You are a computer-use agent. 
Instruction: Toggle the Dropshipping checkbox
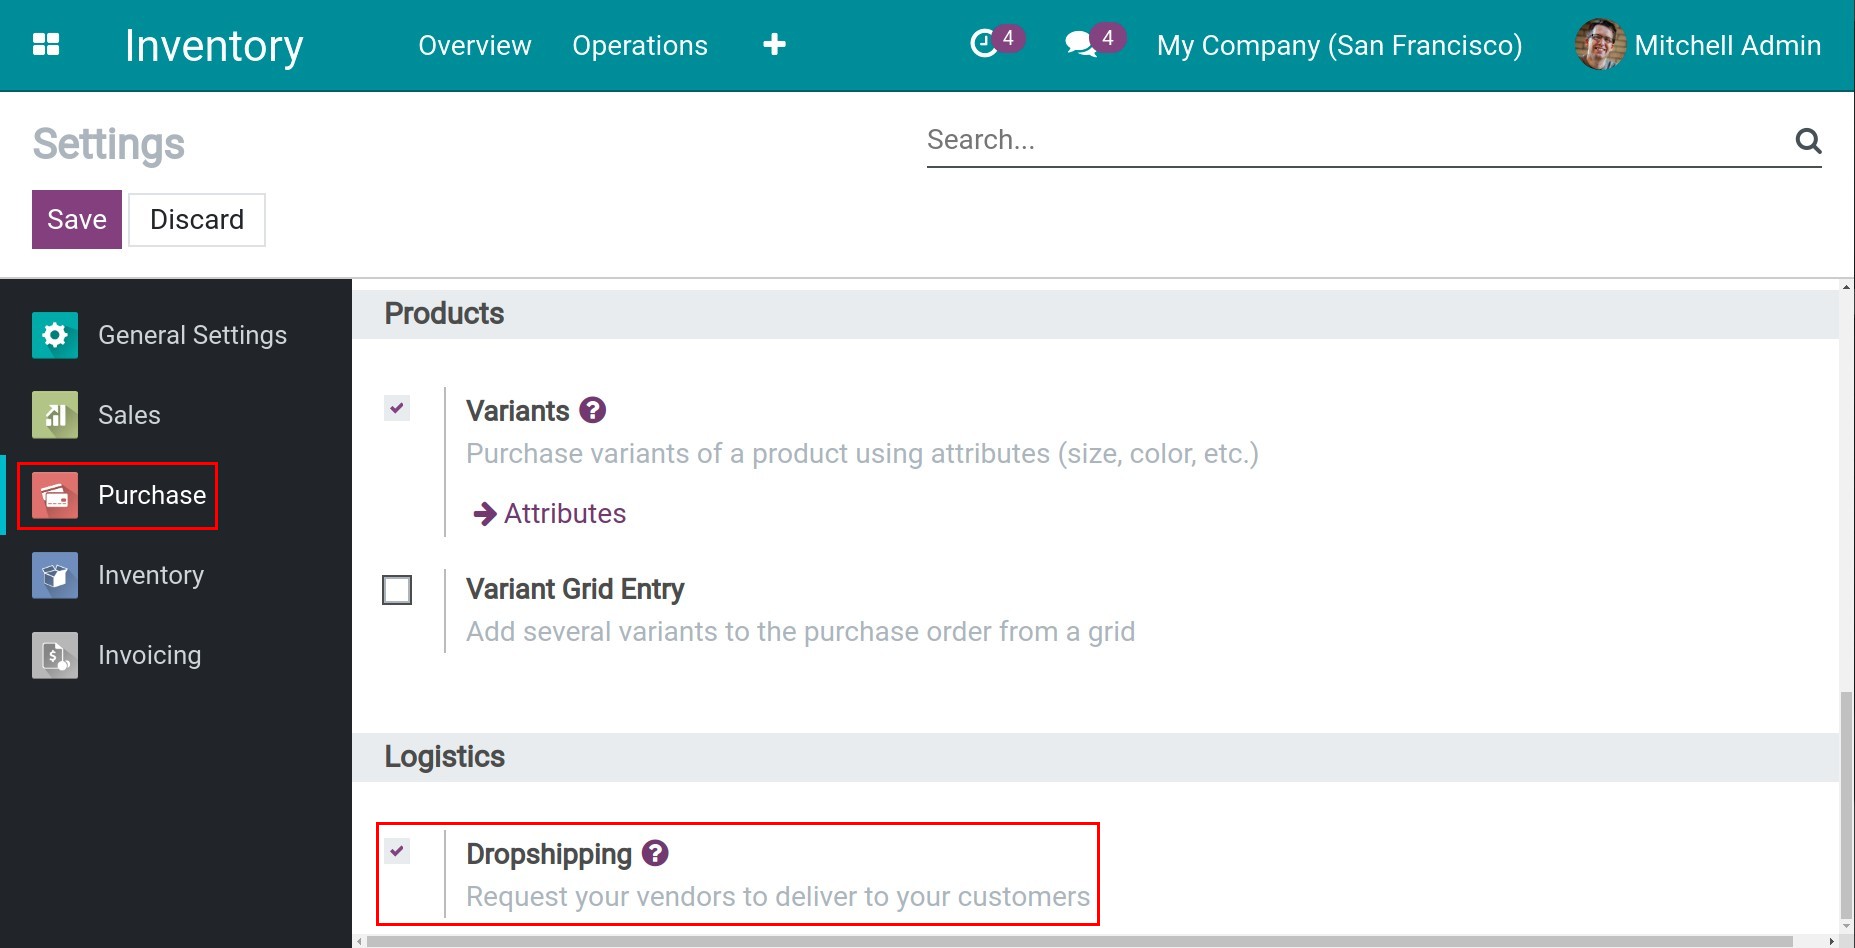pyautogui.click(x=397, y=851)
